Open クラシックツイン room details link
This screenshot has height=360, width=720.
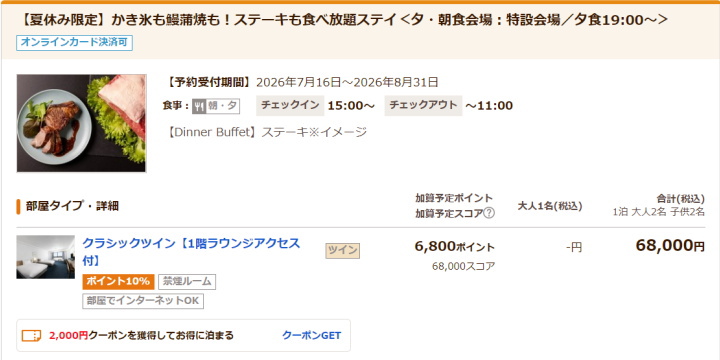[x=191, y=252]
